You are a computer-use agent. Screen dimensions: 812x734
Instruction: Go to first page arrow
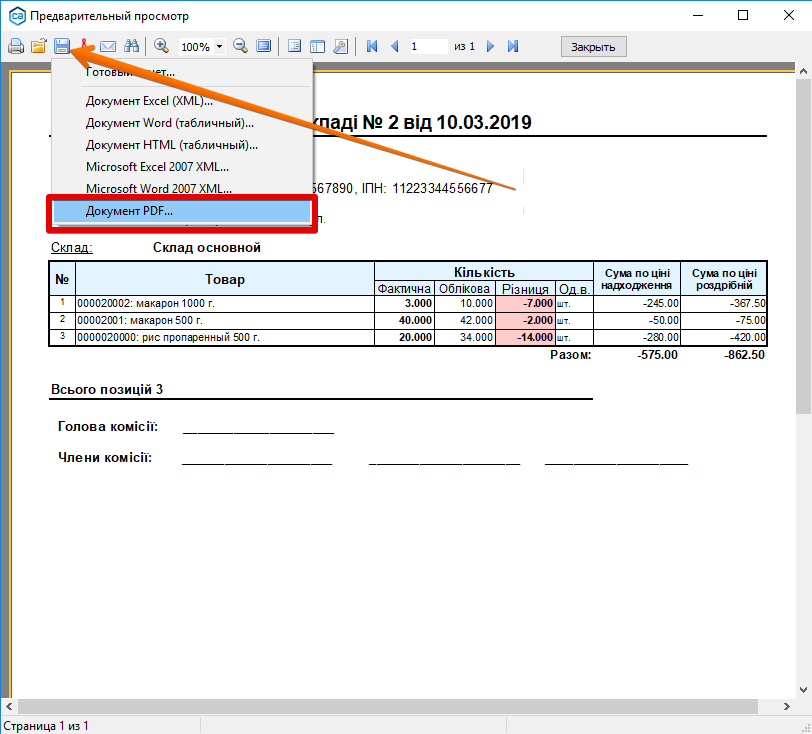point(372,47)
